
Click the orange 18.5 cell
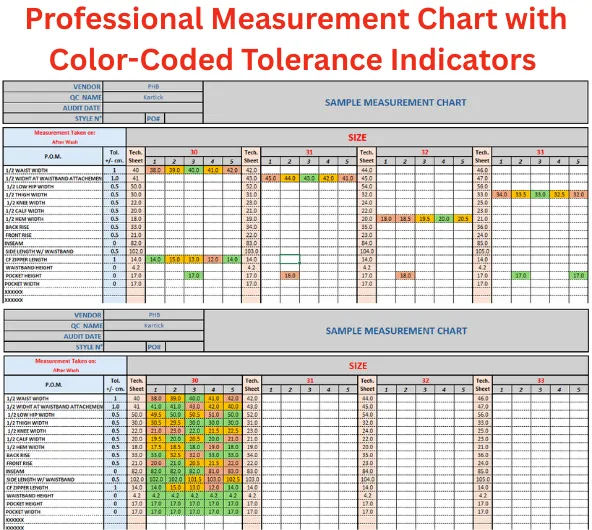click(x=405, y=219)
